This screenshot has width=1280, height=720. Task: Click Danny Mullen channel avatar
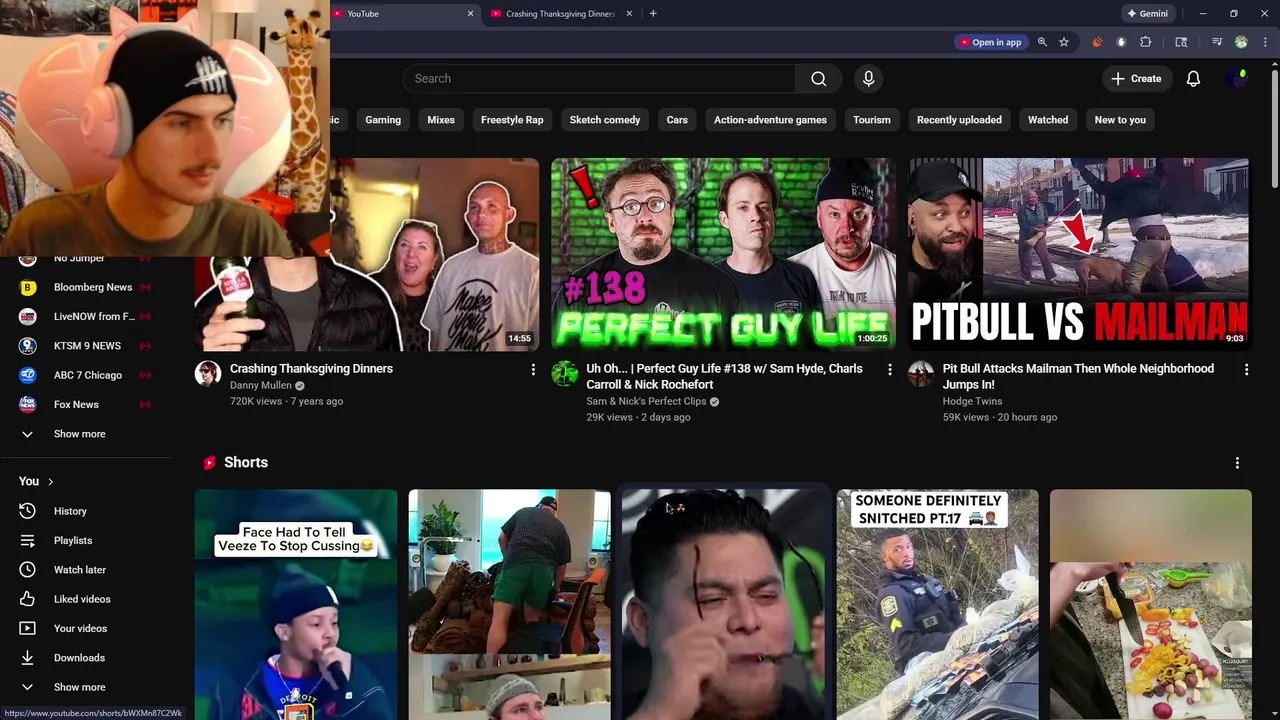click(208, 374)
